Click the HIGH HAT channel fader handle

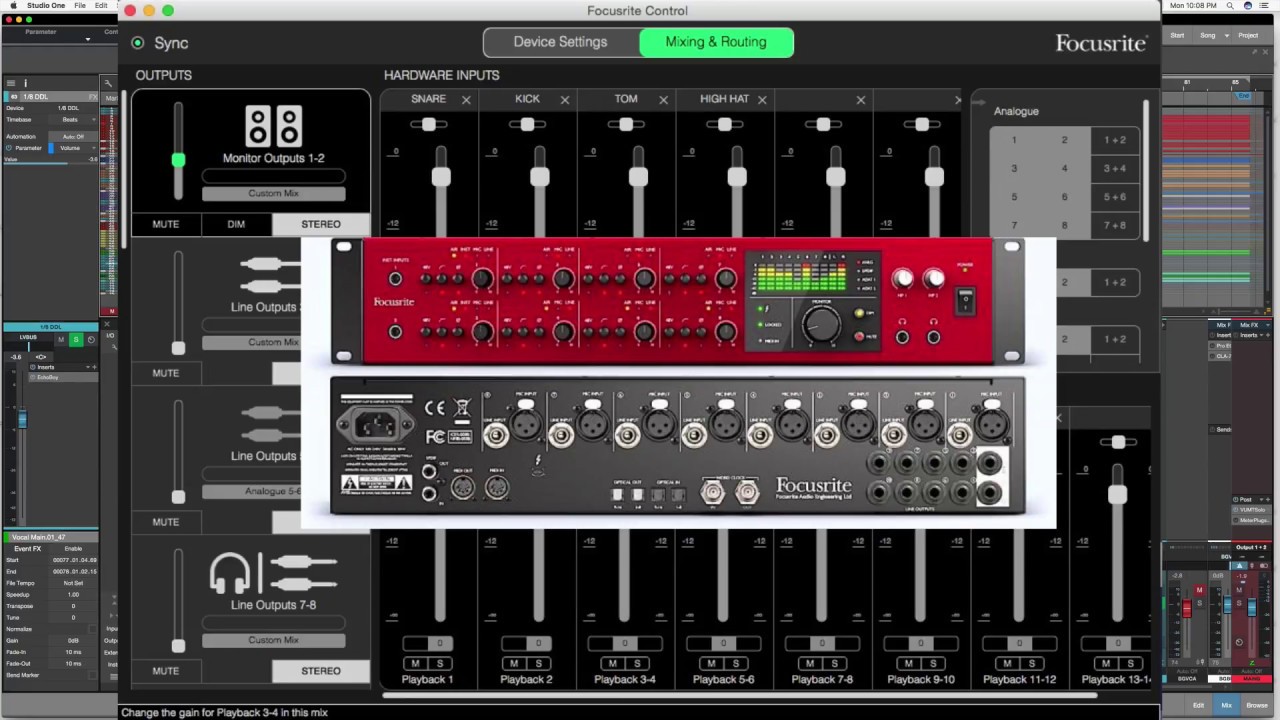(737, 177)
